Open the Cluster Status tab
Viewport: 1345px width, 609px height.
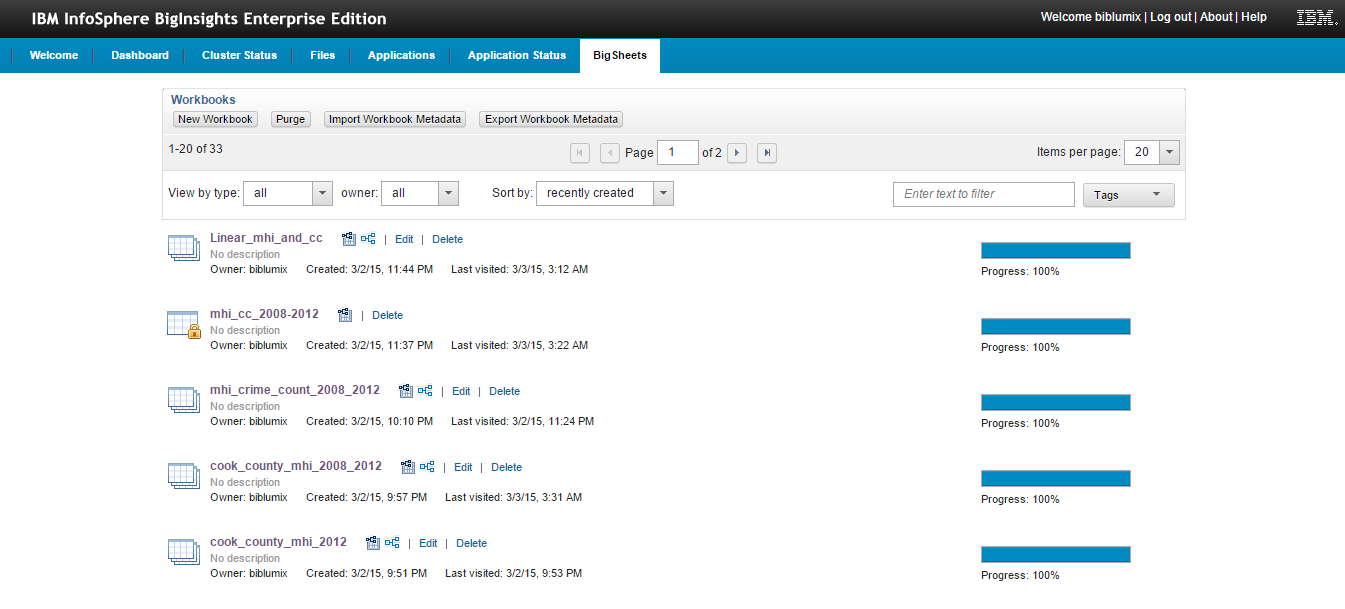(239, 55)
